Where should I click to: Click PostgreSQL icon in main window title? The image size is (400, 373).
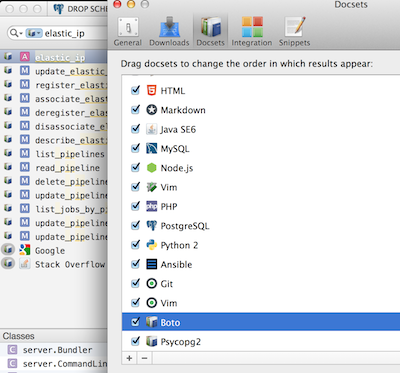[58, 9]
